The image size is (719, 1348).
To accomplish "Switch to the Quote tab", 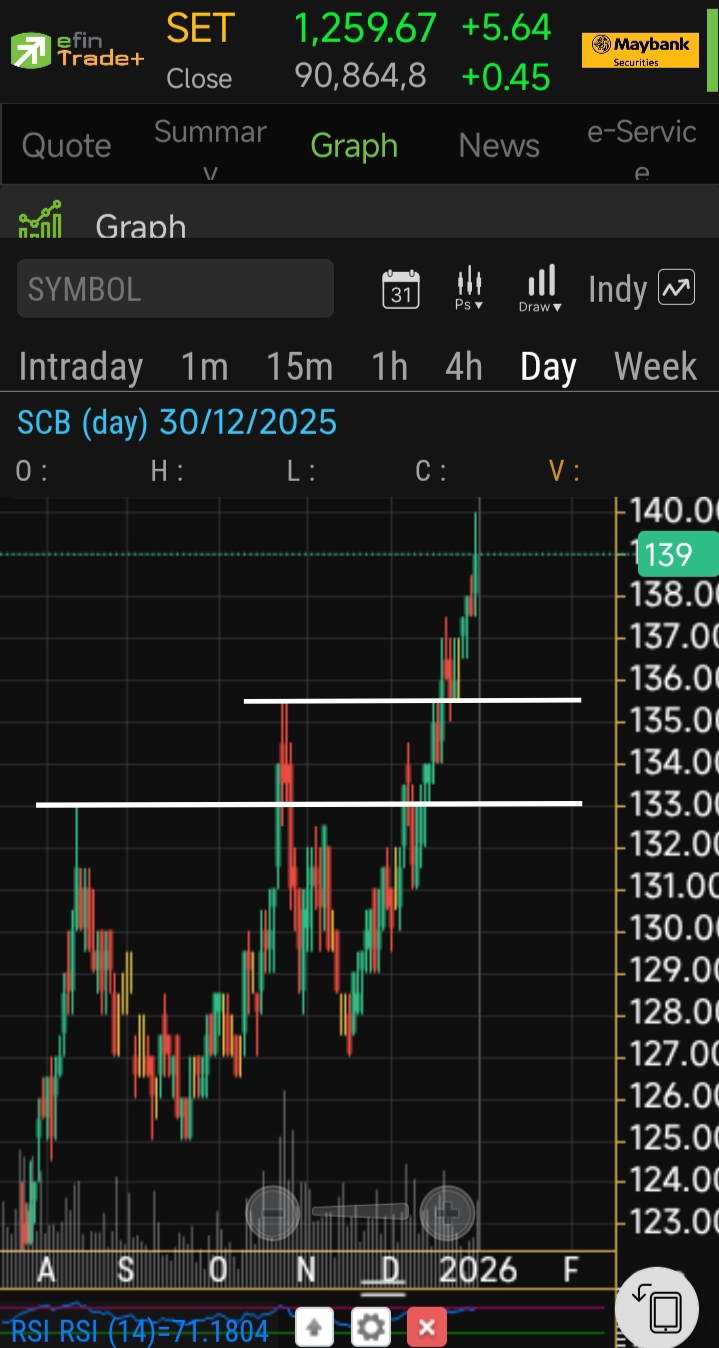I will click(x=66, y=146).
